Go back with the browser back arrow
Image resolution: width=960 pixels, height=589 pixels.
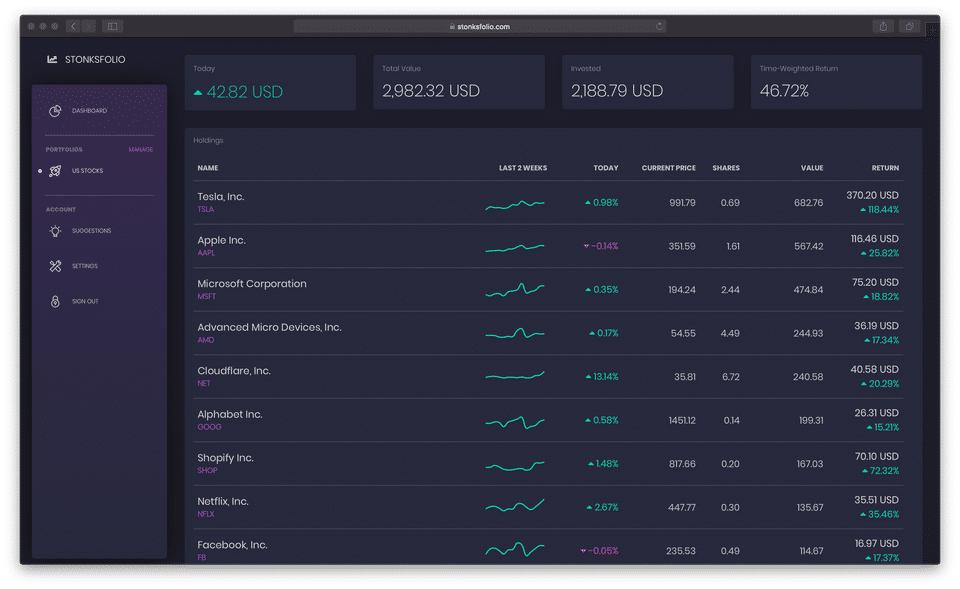(x=74, y=27)
